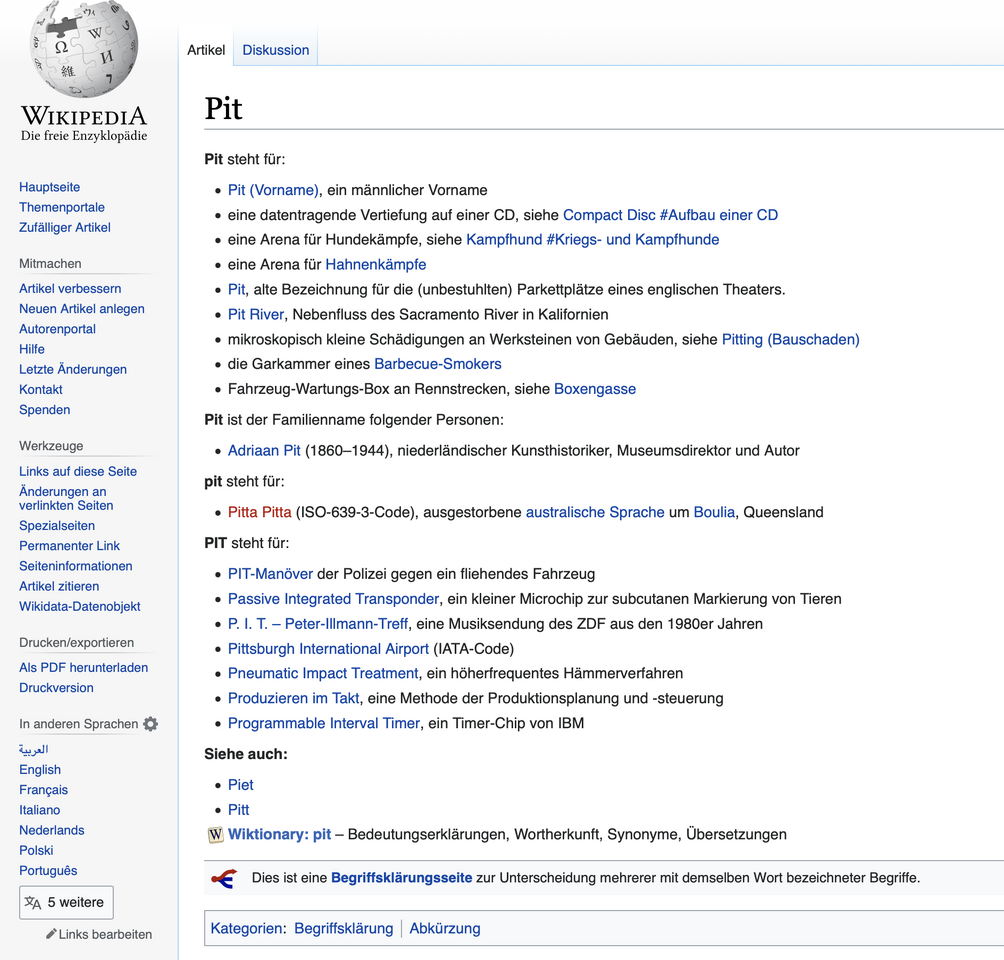Open Artikel verbessern link
1004x960 pixels.
click(x=70, y=288)
